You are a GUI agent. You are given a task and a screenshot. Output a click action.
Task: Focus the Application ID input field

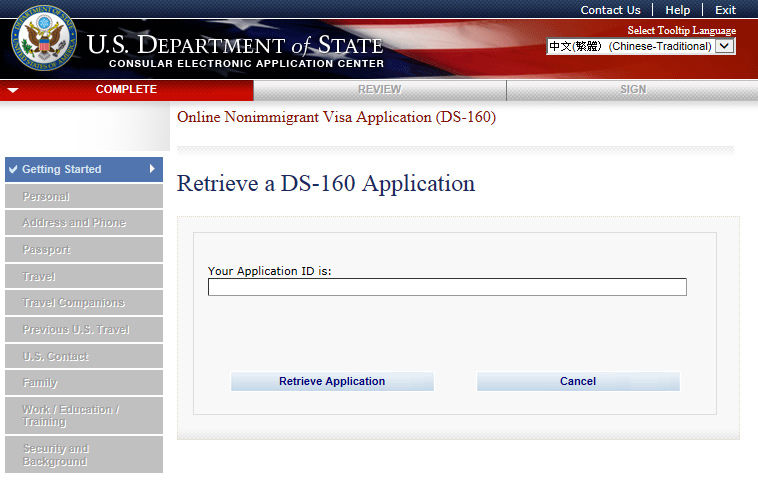[447, 287]
